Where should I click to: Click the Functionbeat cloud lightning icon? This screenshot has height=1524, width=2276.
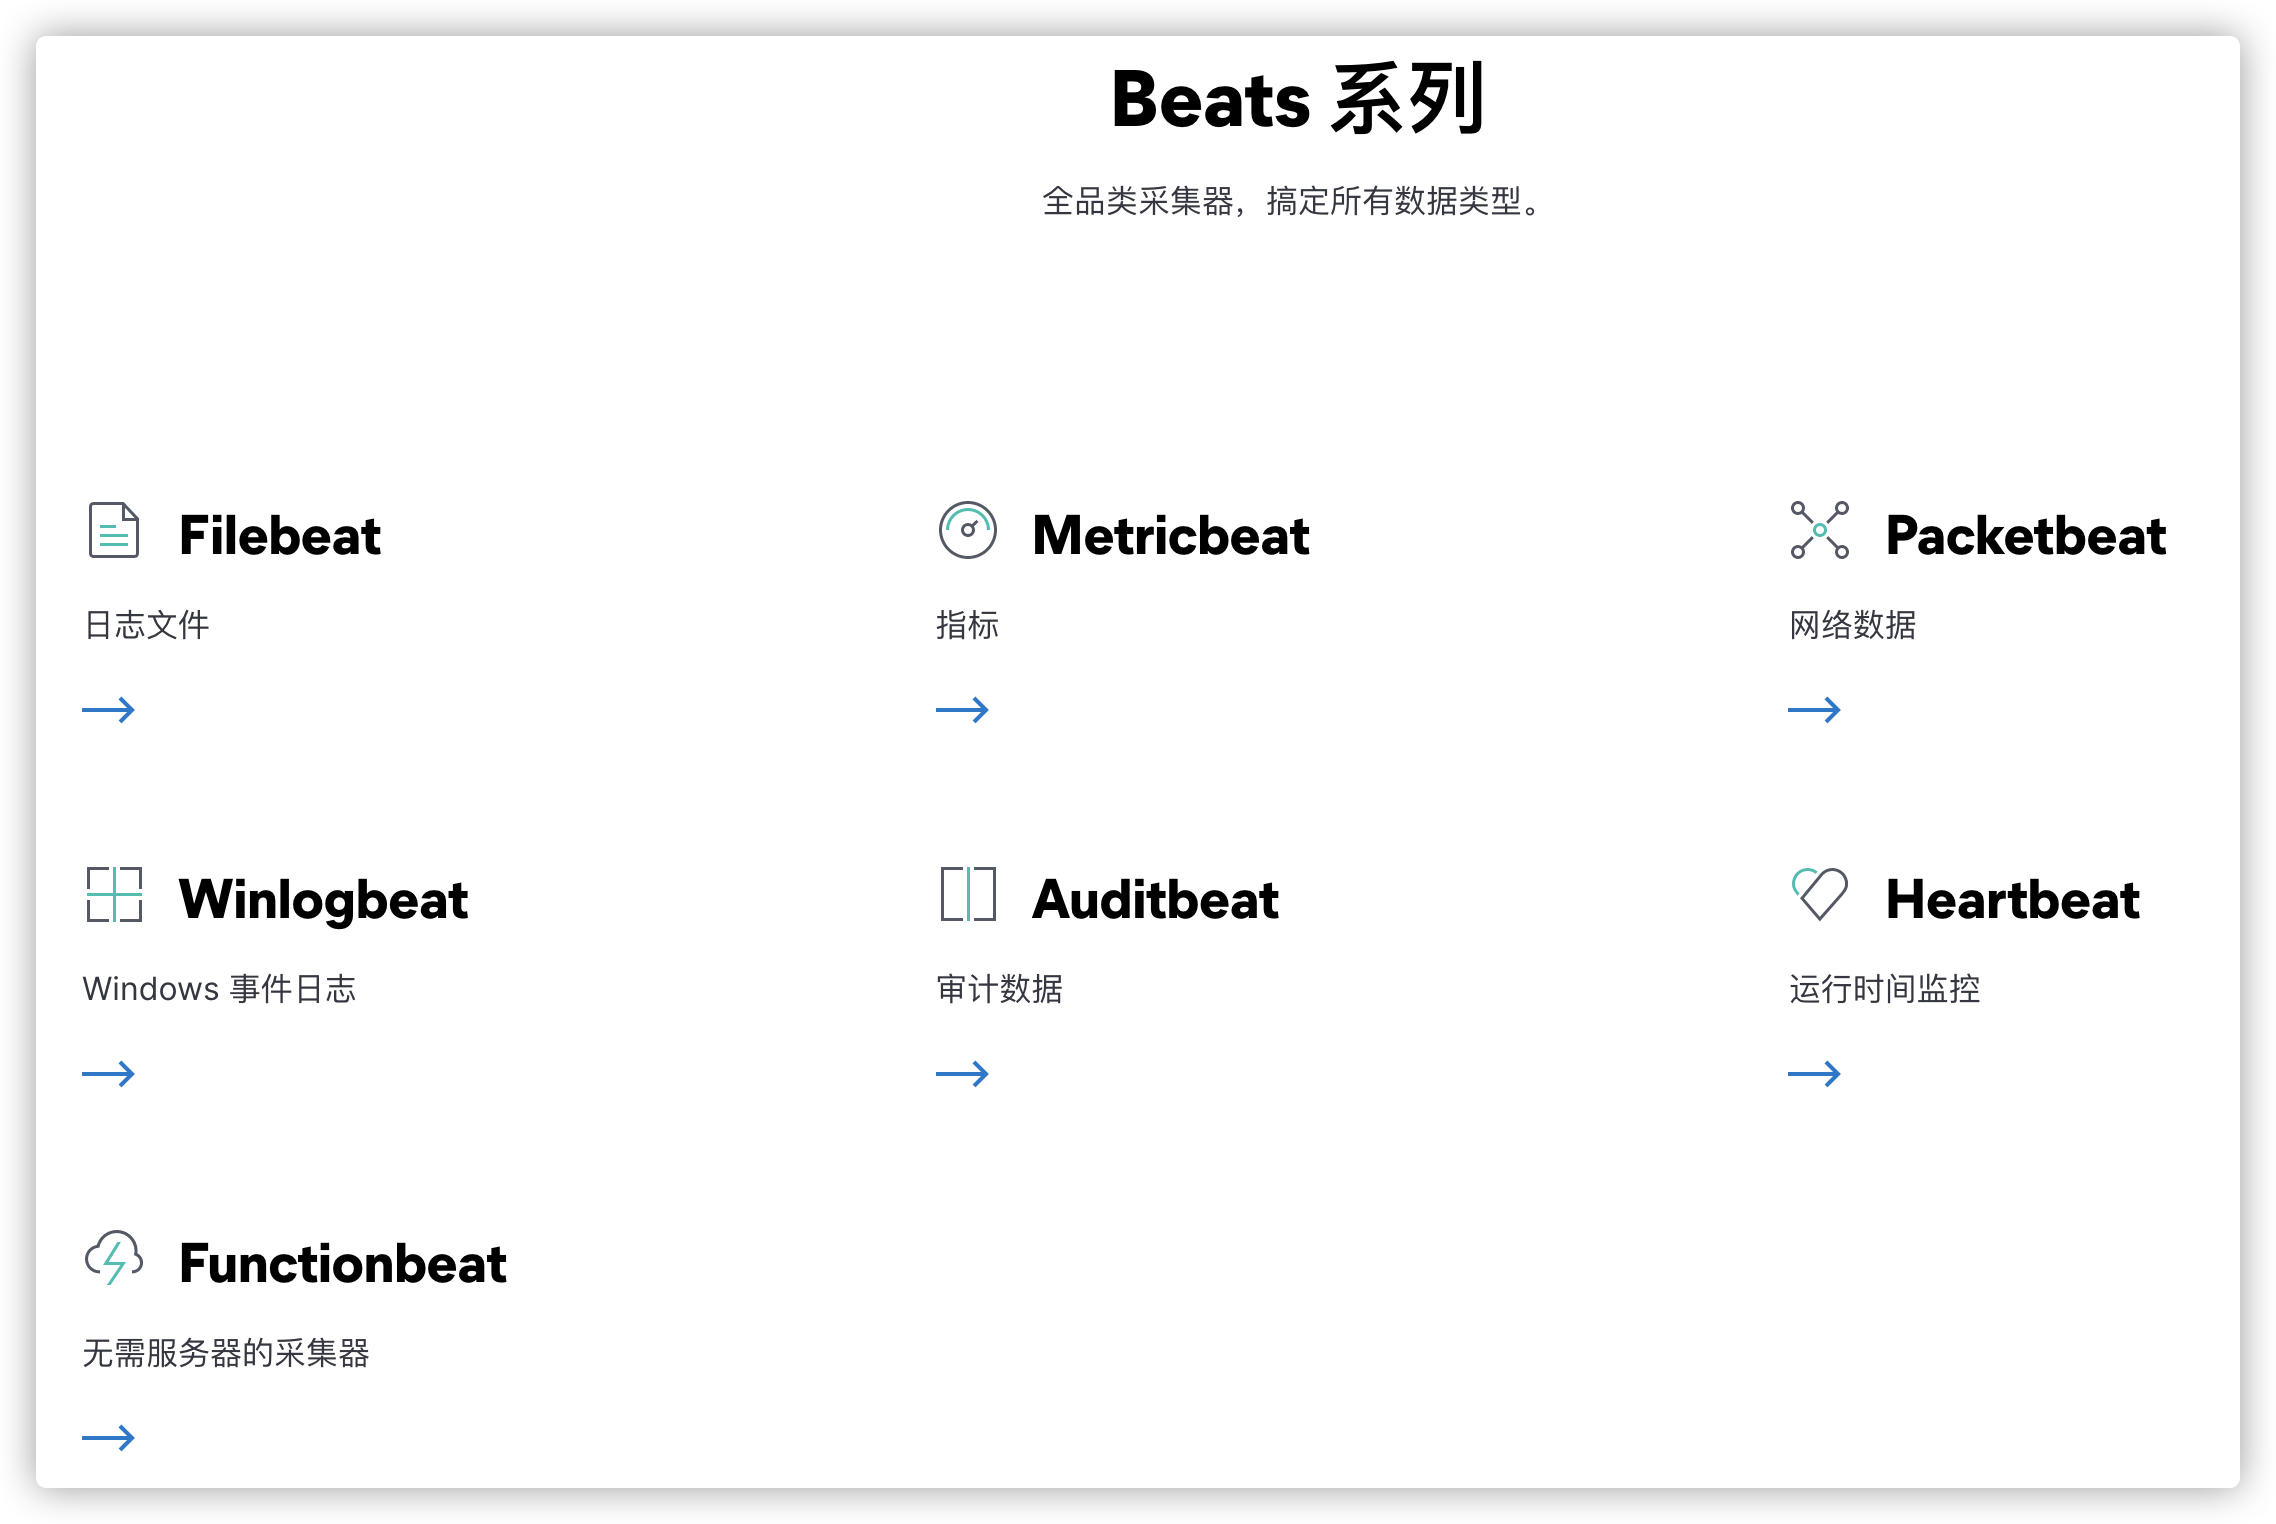click(x=114, y=1258)
